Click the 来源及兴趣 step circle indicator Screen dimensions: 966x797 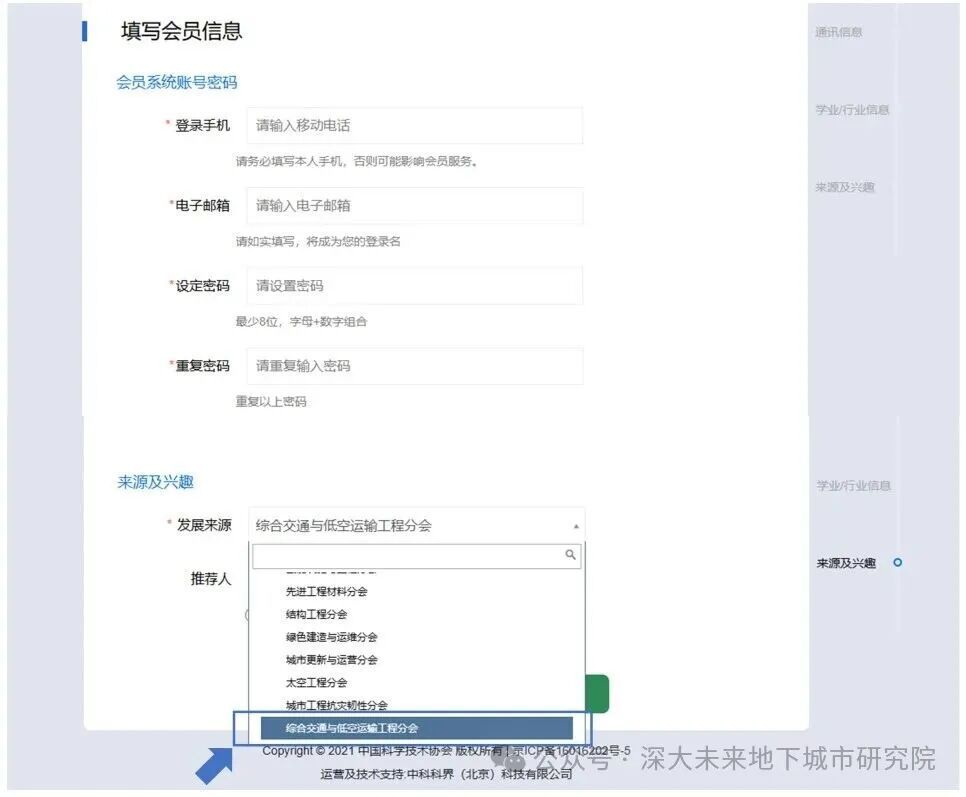pyautogui.click(x=897, y=563)
